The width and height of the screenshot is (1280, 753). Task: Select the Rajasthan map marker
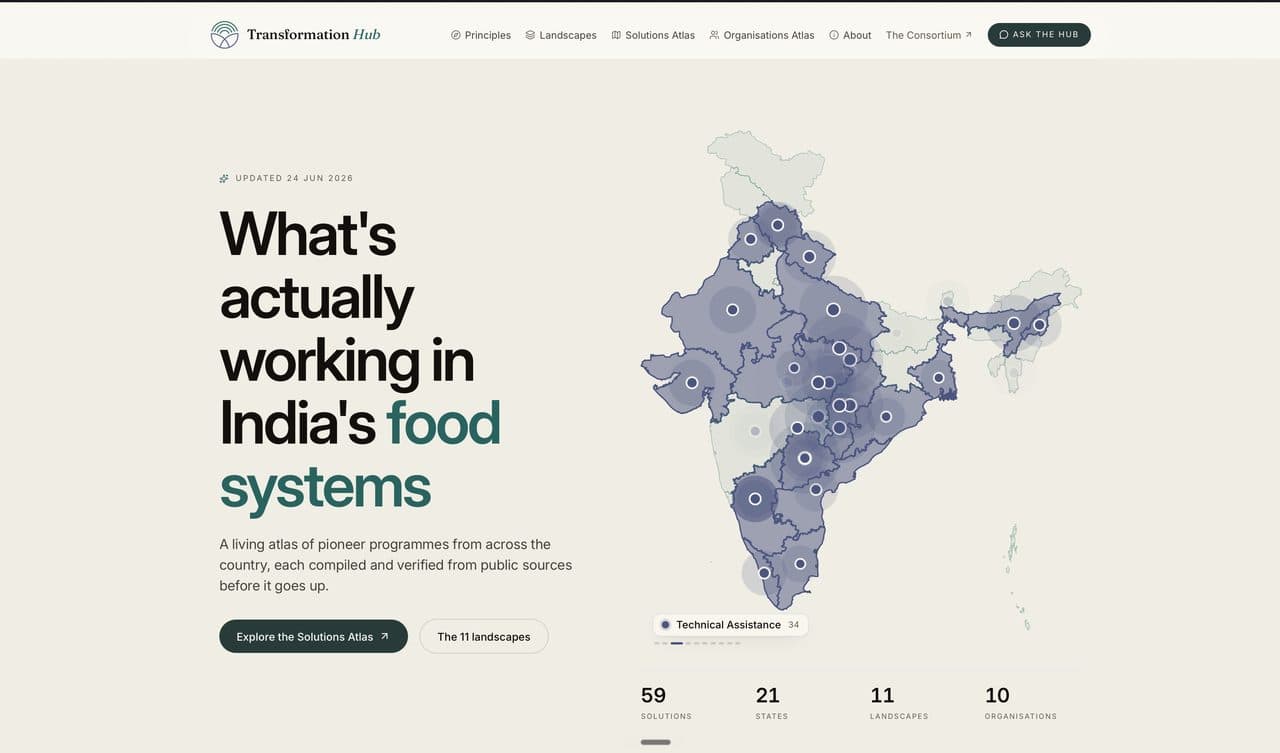click(x=732, y=310)
